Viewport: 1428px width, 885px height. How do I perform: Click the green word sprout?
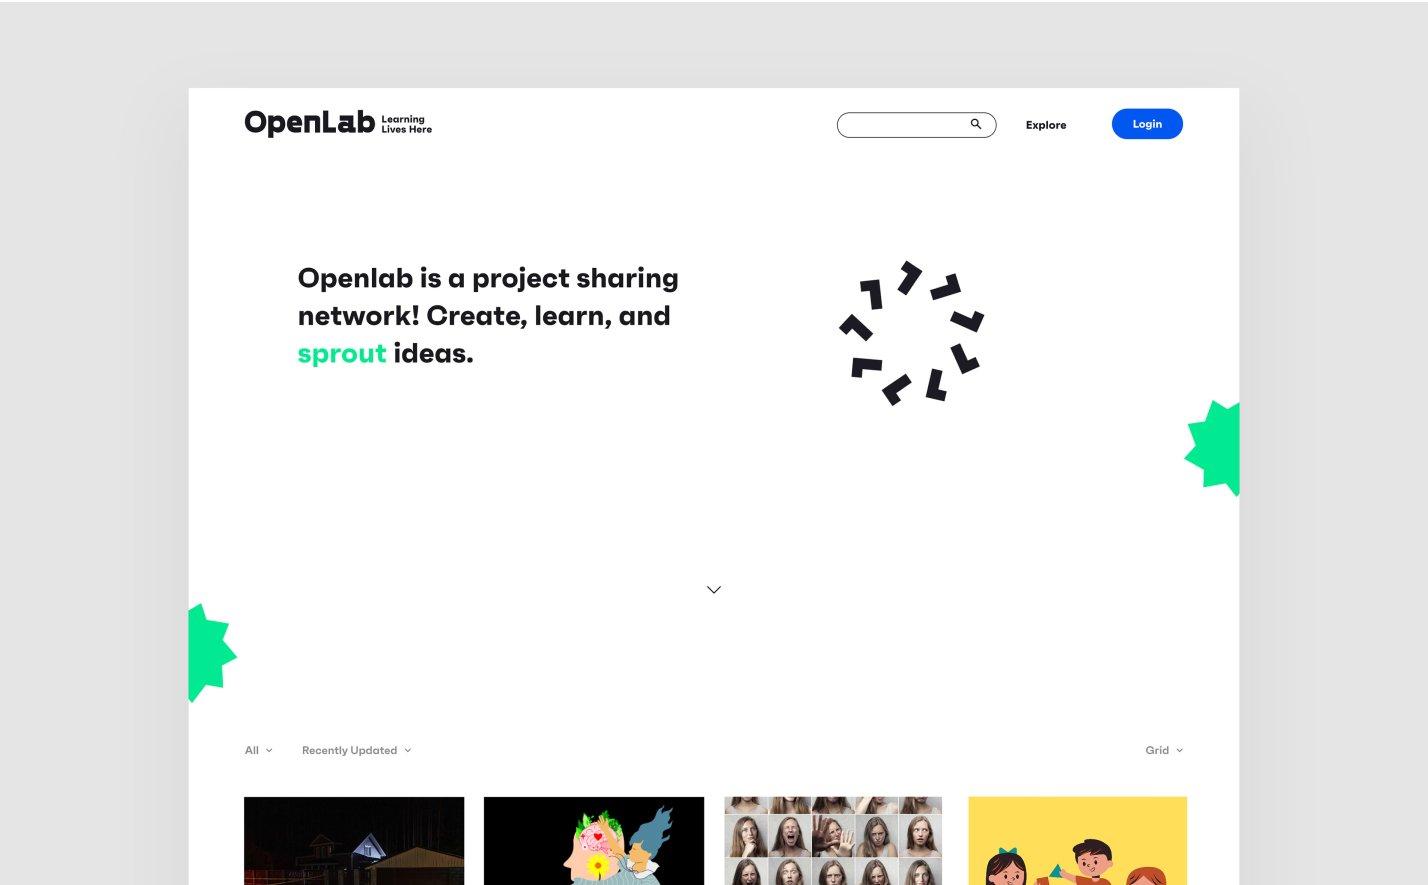(342, 354)
